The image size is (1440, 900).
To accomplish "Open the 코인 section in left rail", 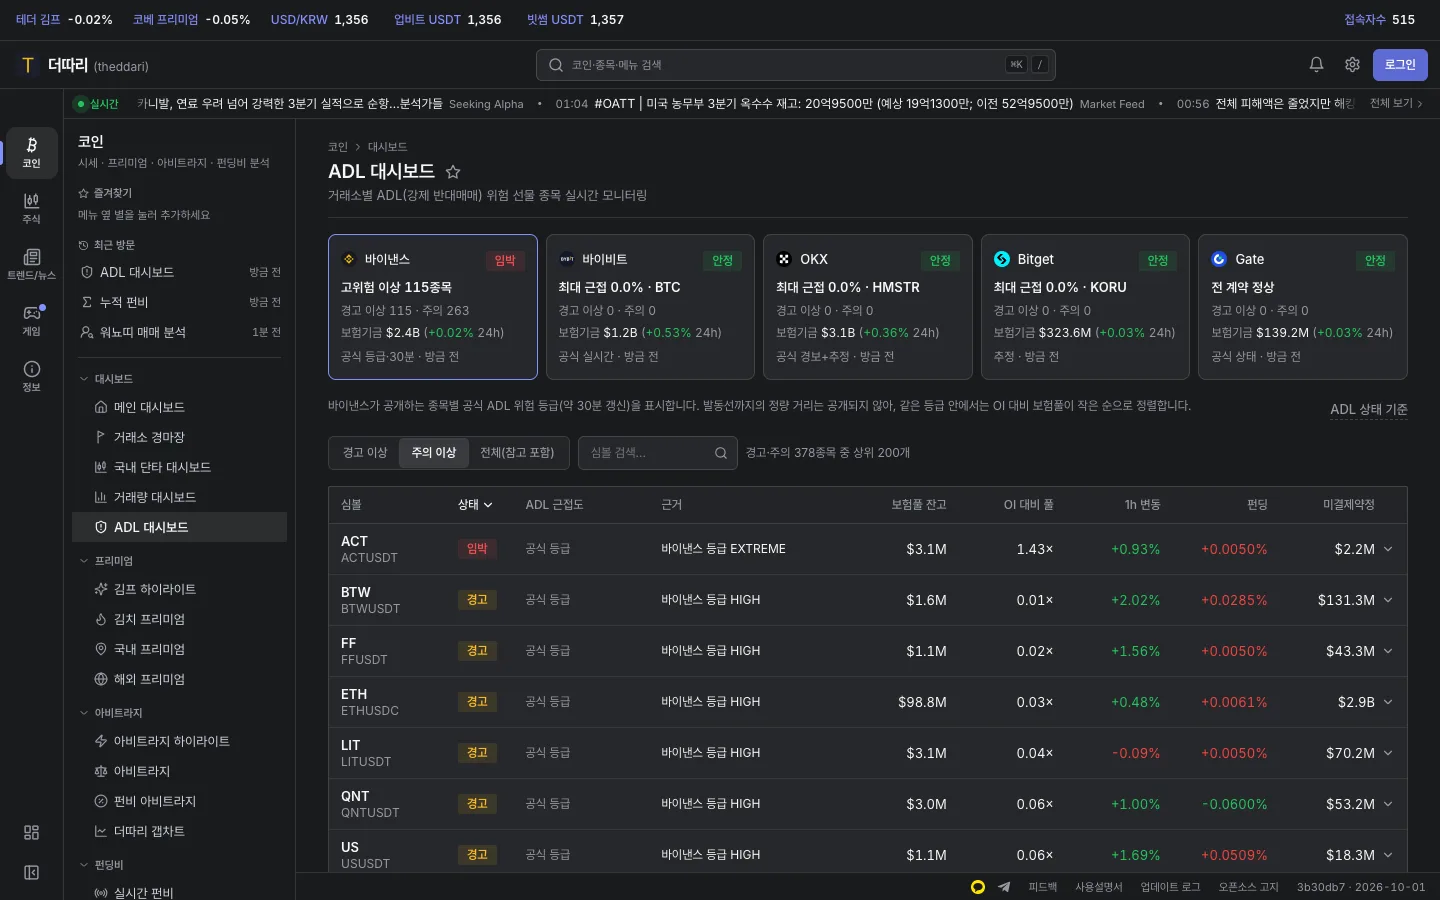I will click(x=32, y=152).
